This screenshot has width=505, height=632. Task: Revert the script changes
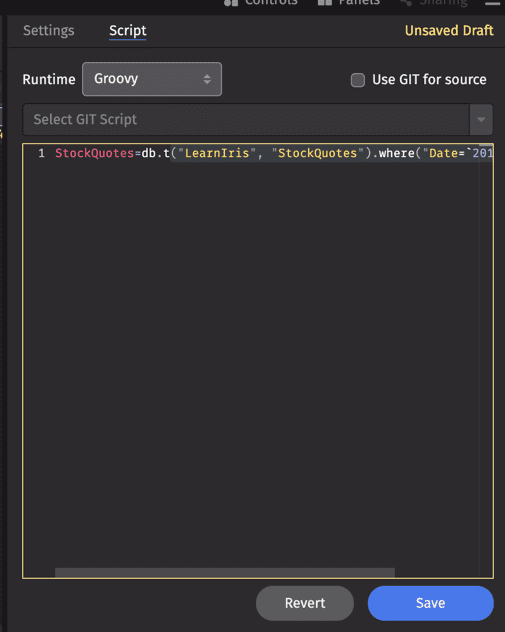(305, 603)
